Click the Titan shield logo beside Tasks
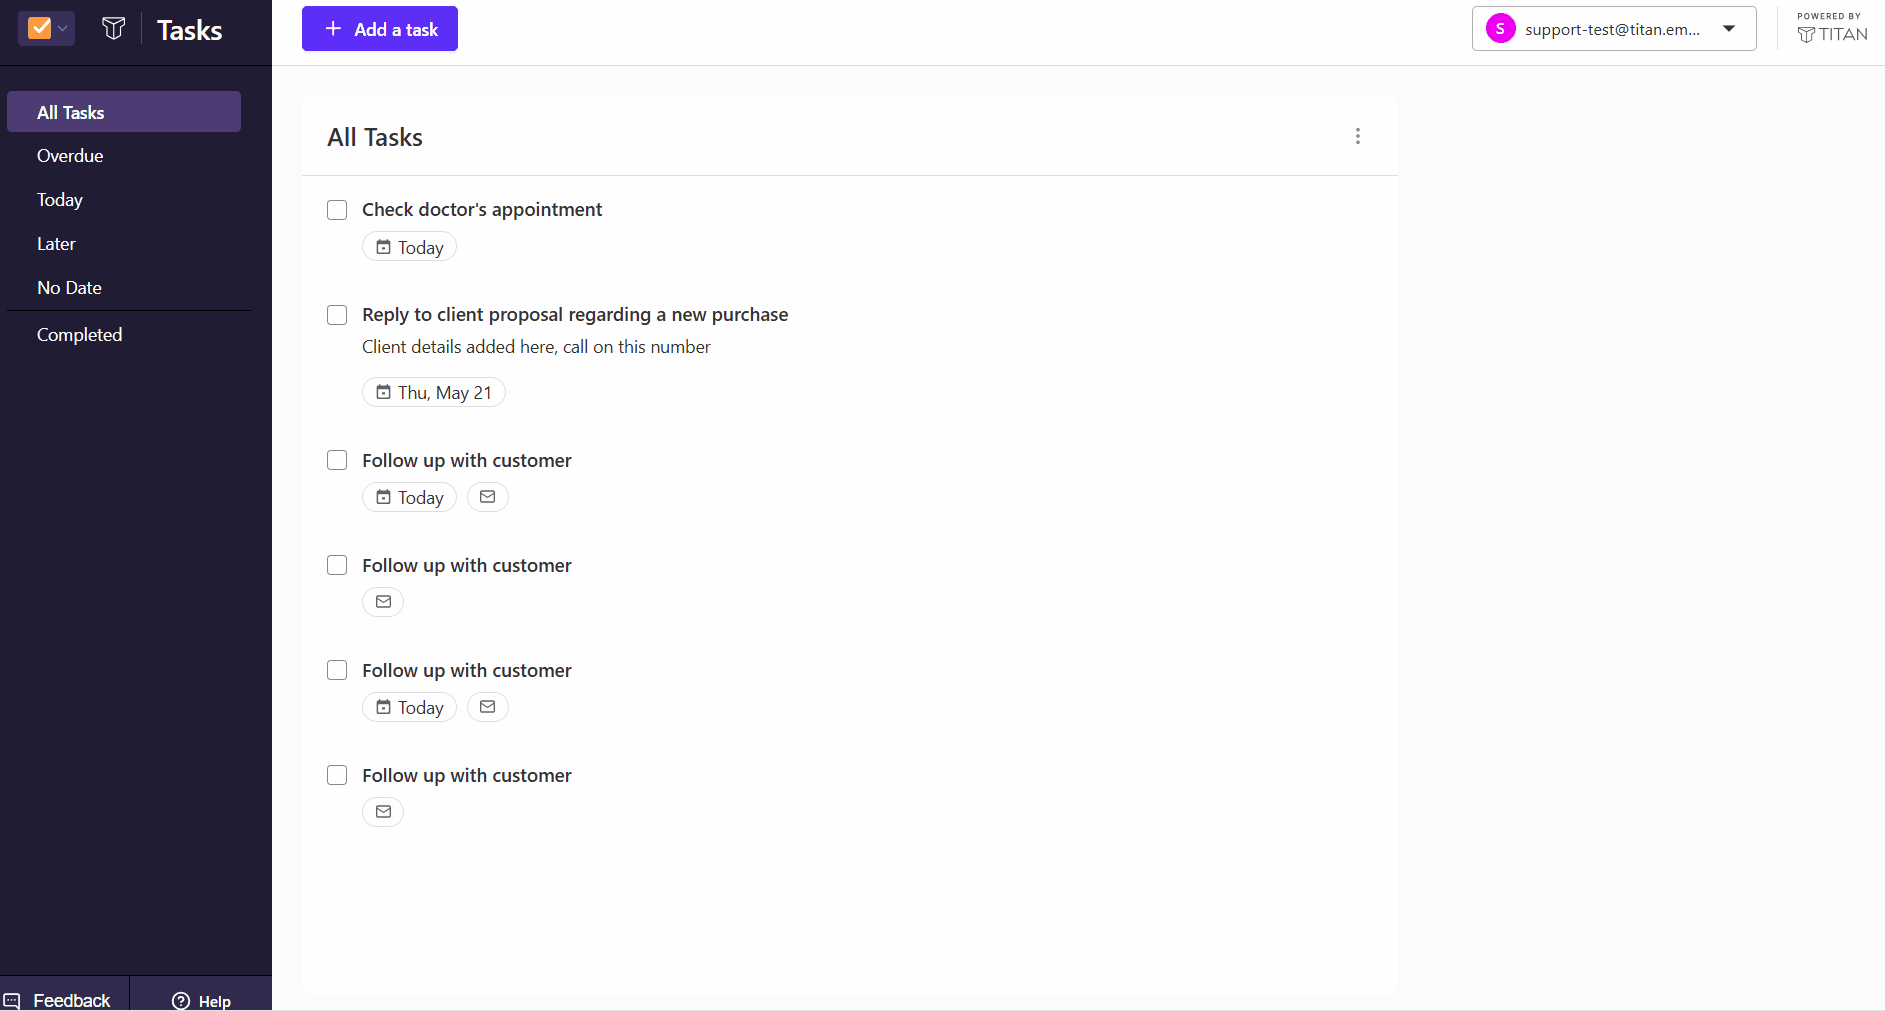Screen dimensions: 1885x1011 pyautogui.click(x=114, y=29)
